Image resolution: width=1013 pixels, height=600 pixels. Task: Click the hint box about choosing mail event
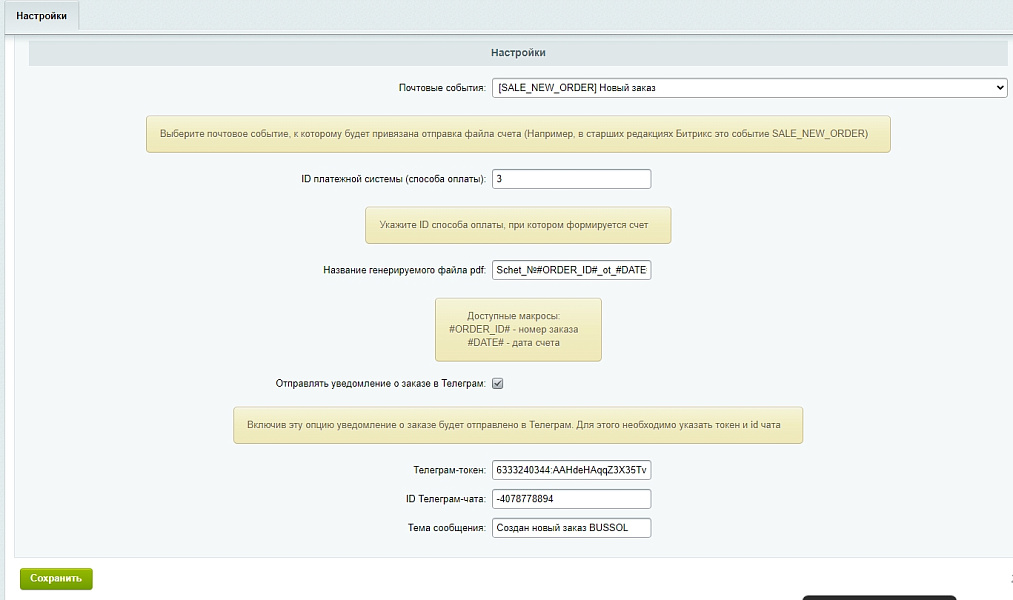coord(518,134)
